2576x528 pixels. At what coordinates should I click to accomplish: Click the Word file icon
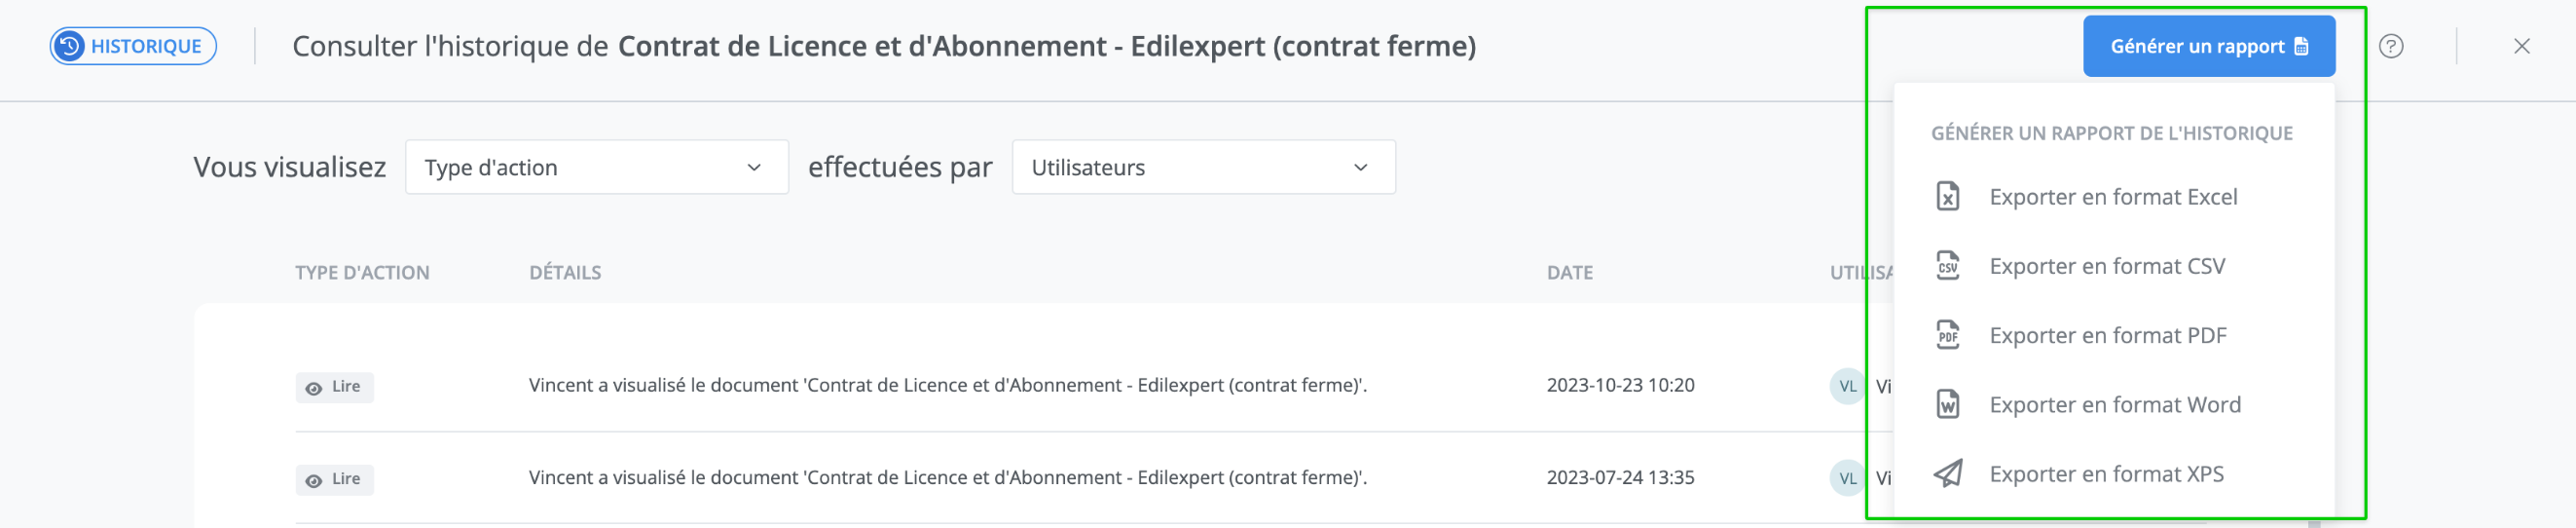click(x=1947, y=404)
